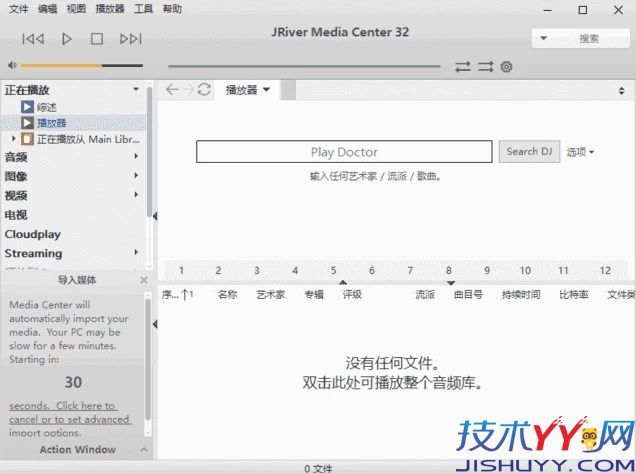Expand the 视频 section
This screenshot has width=636, height=473.
tap(136, 194)
